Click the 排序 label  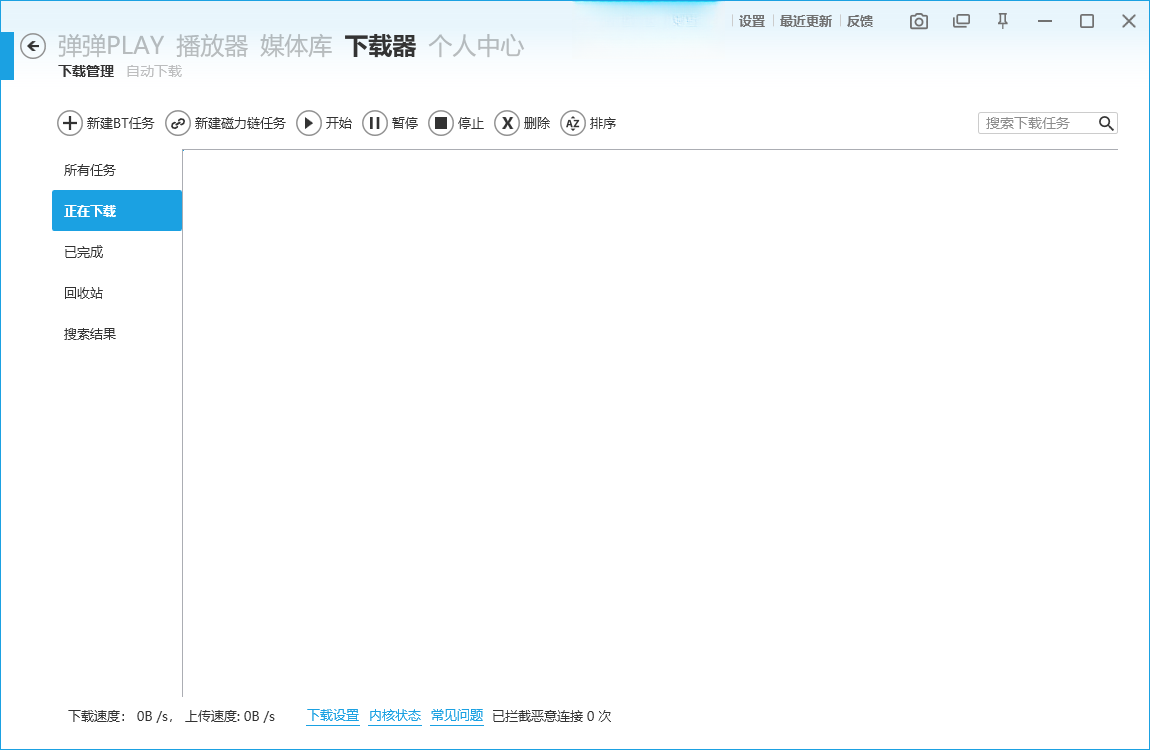pos(603,123)
